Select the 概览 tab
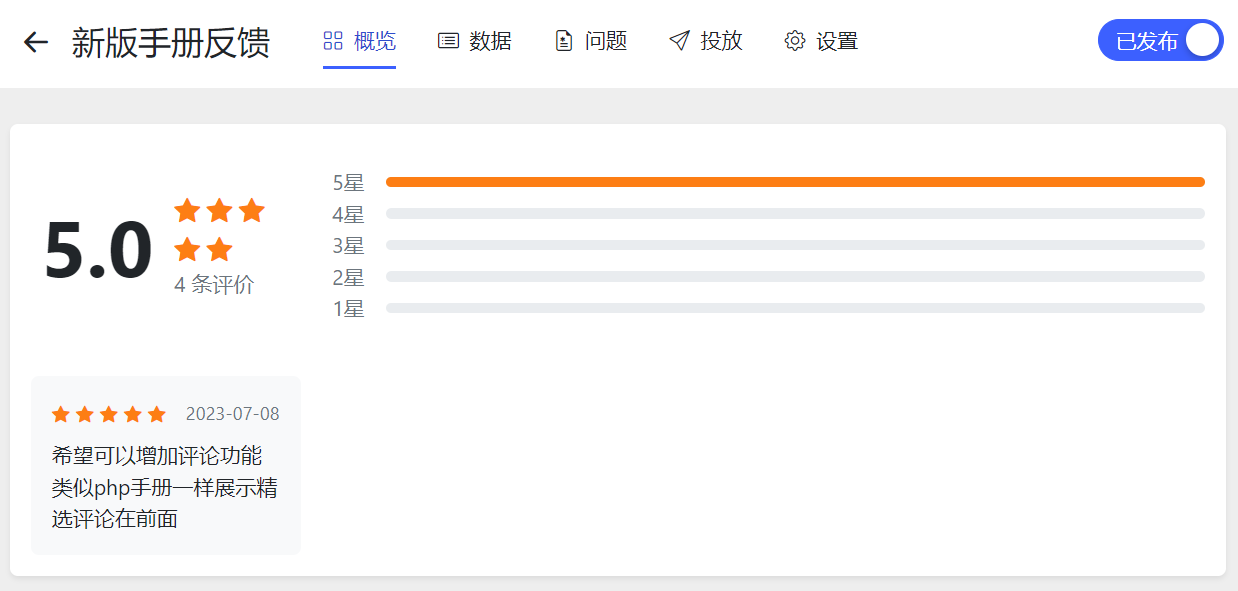The width and height of the screenshot is (1238, 591). click(359, 41)
